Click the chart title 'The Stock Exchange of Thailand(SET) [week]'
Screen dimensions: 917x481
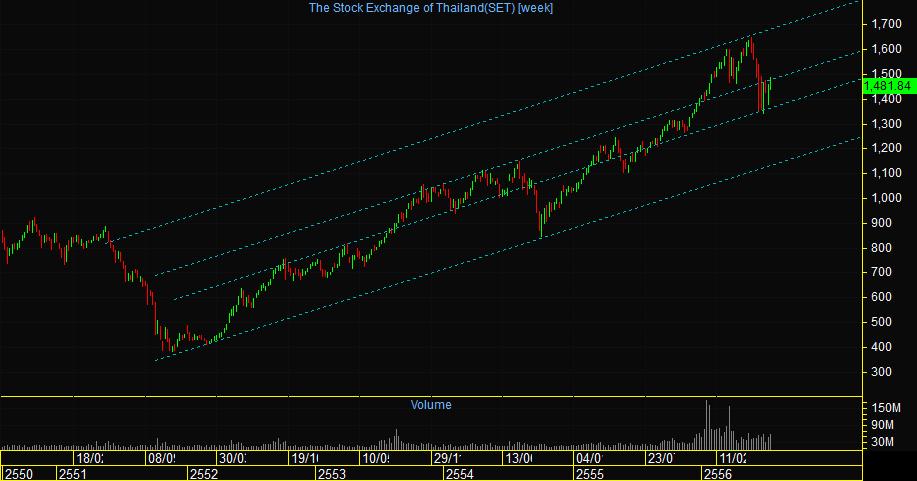pyautogui.click(x=430, y=8)
